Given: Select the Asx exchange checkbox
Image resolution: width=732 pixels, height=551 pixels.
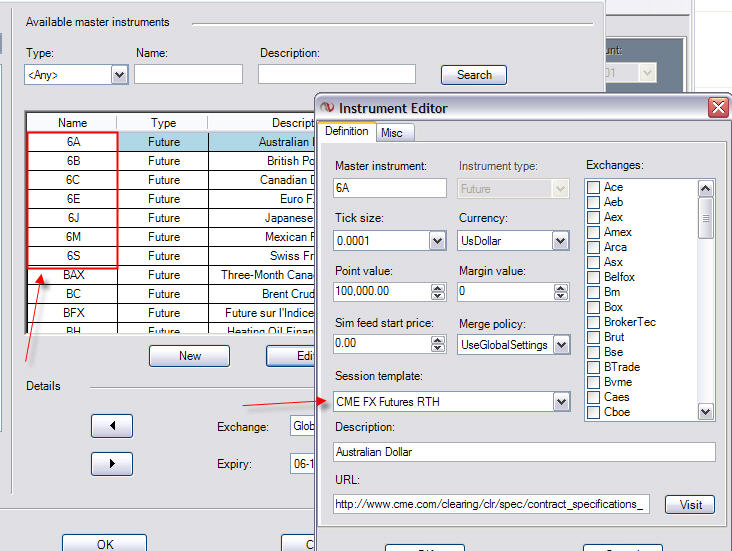Looking at the screenshot, I should point(593,262).
